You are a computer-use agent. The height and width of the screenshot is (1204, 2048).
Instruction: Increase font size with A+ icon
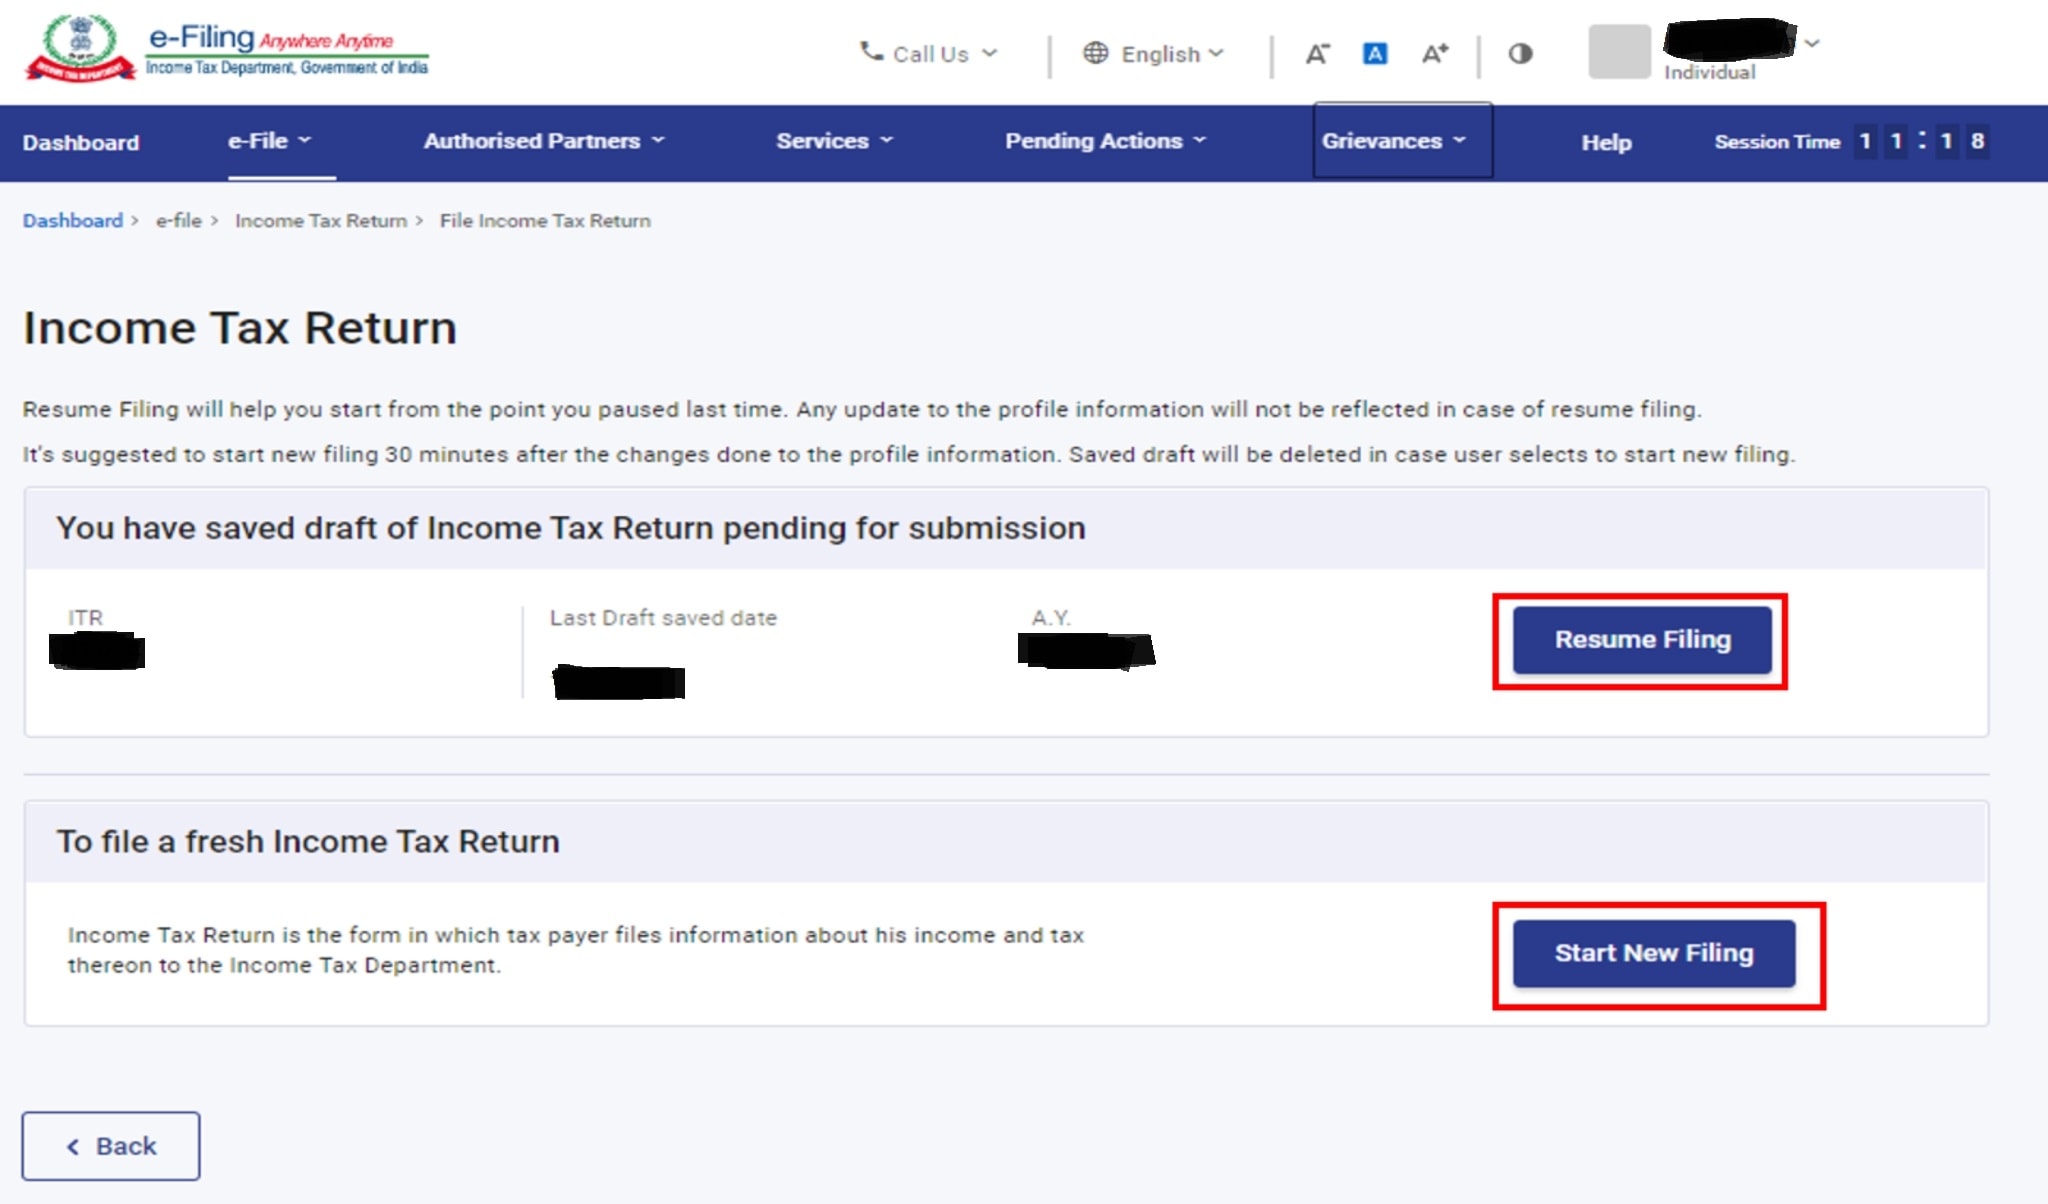1434,54
